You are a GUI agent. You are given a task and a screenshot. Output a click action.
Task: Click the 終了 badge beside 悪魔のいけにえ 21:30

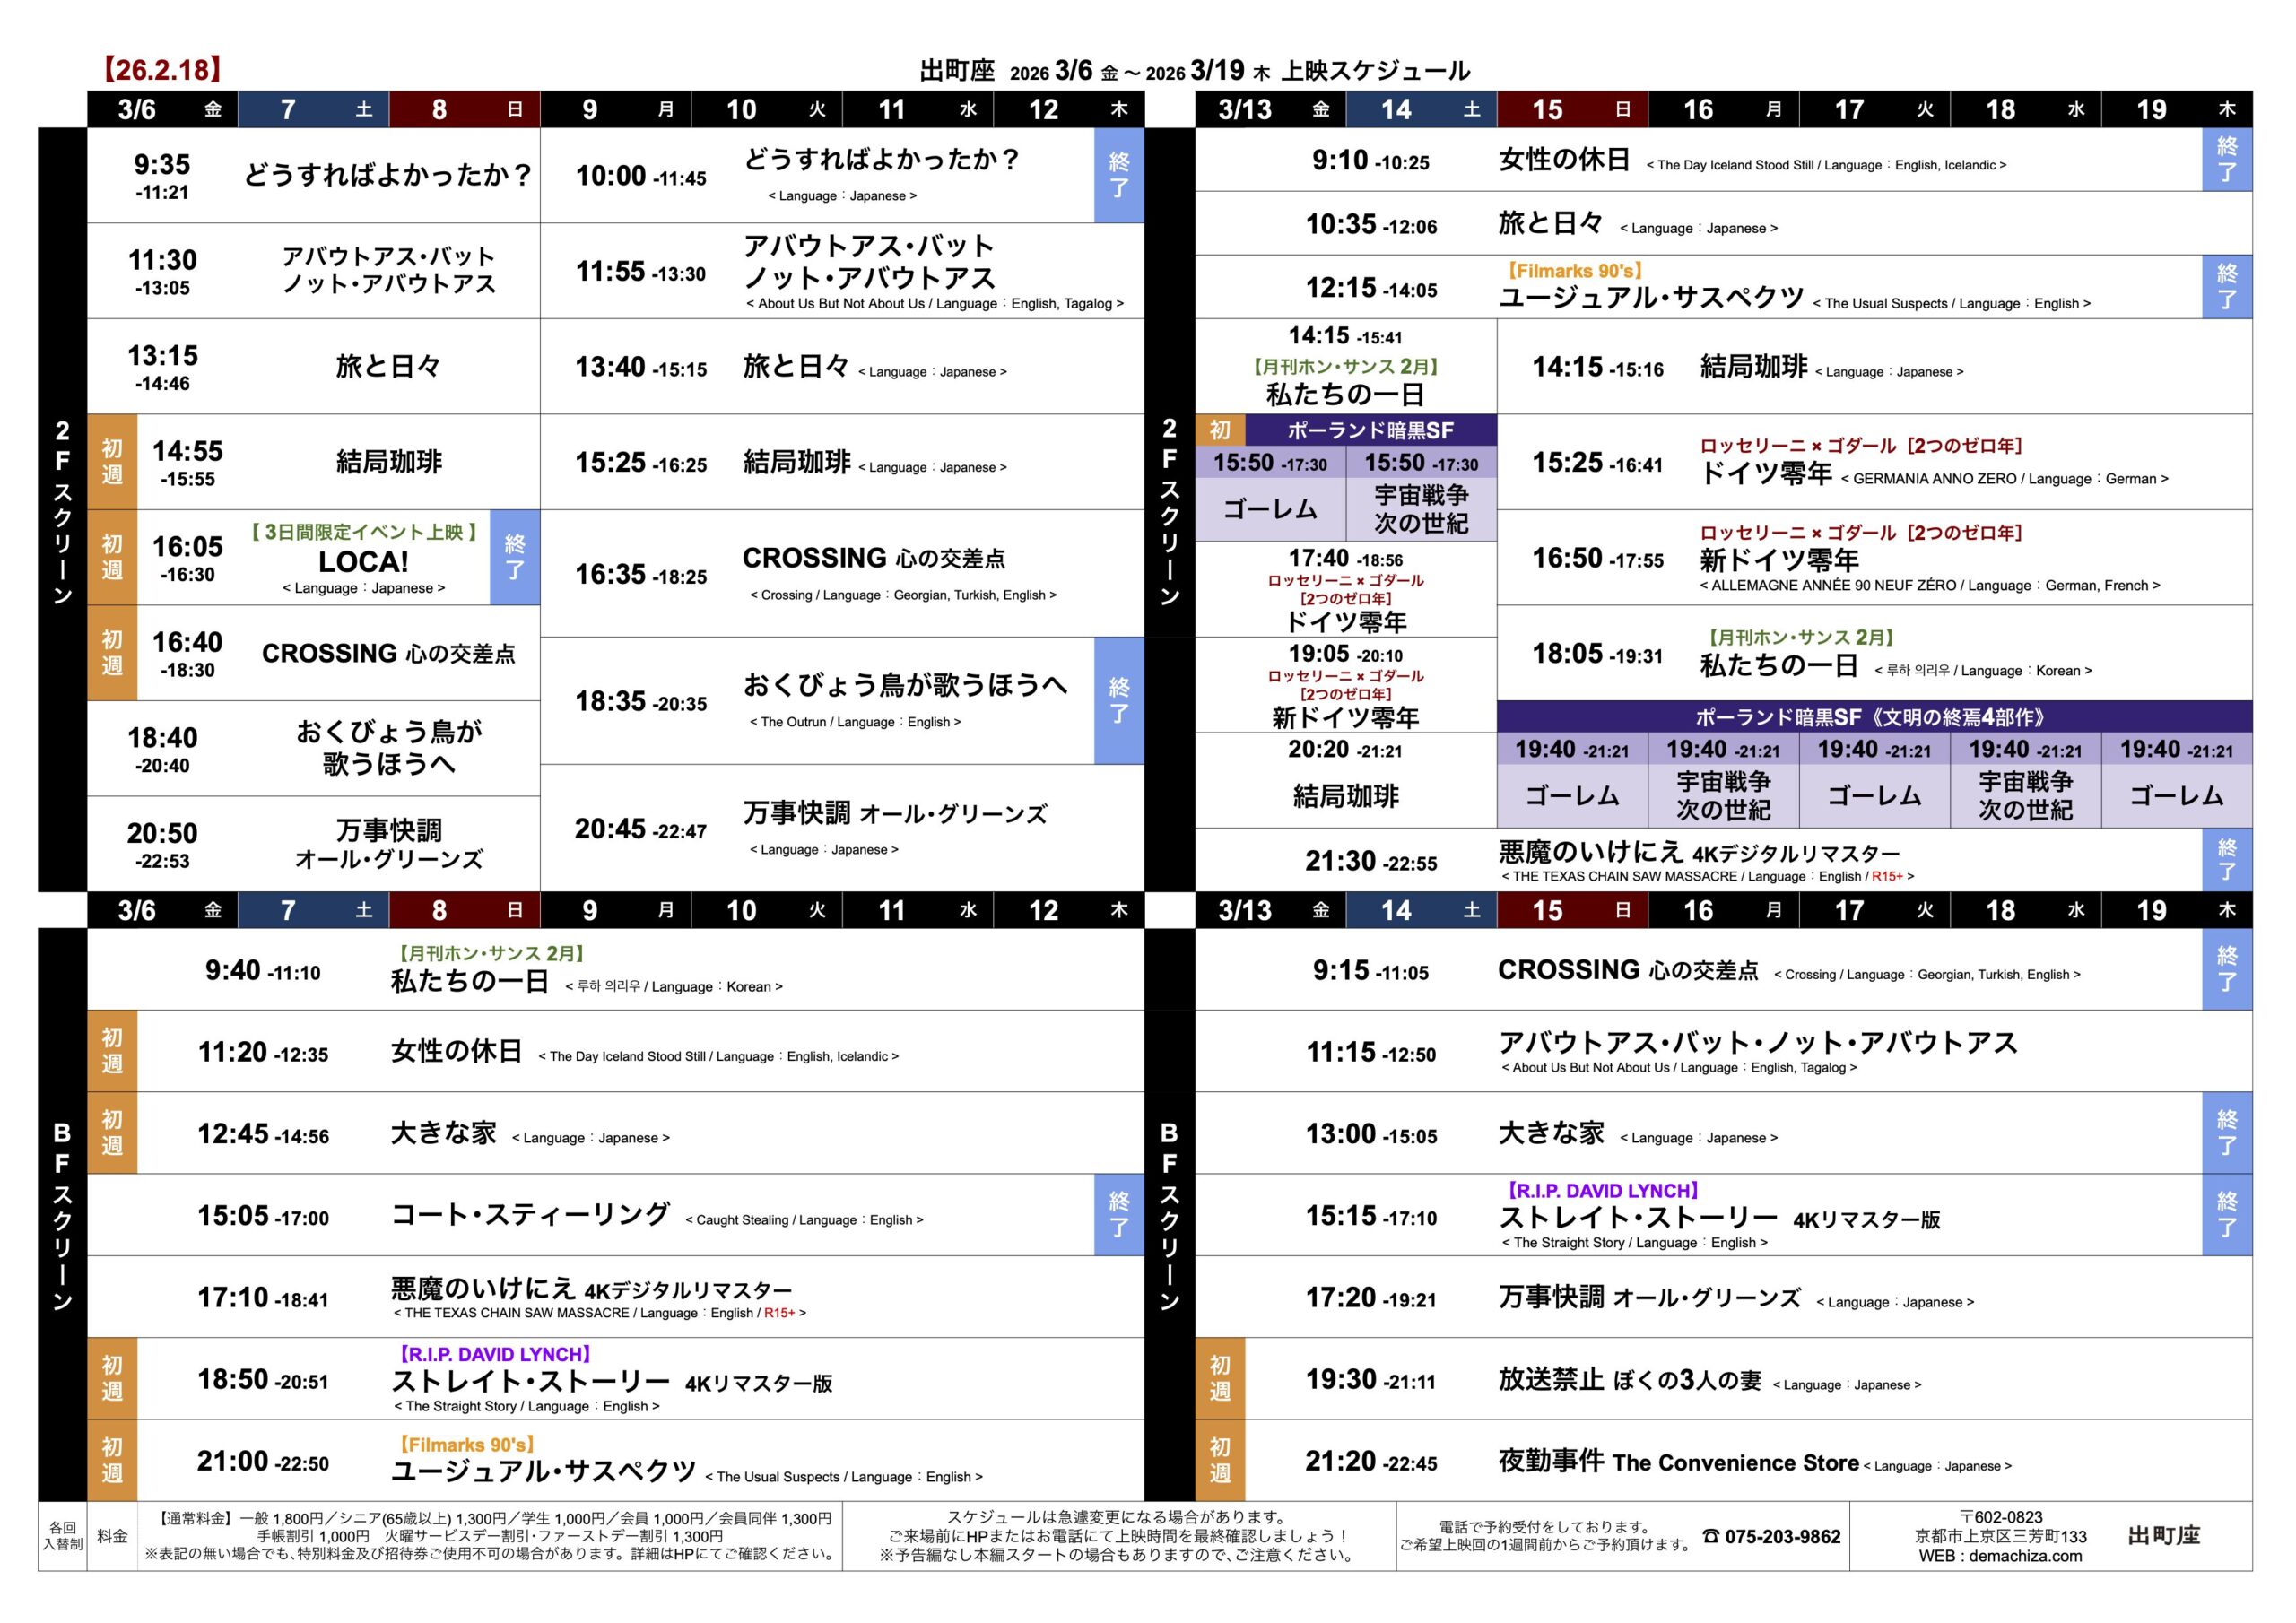click(2227, 859)
